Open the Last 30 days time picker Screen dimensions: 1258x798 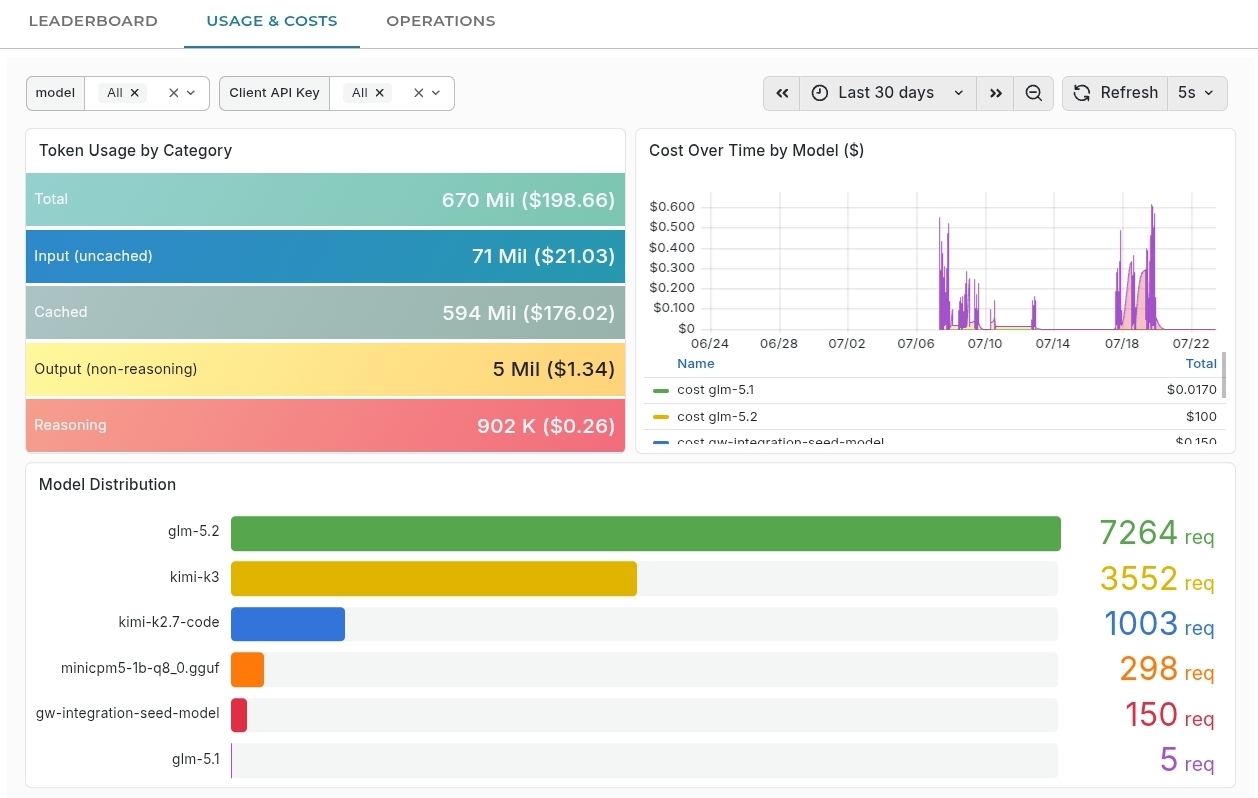pyautogui.click(x=888, y=93)
